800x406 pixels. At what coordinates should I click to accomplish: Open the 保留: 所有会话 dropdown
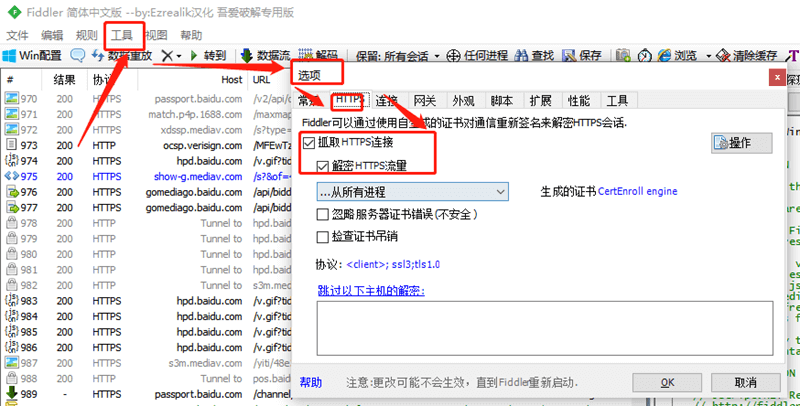point(398,56)
